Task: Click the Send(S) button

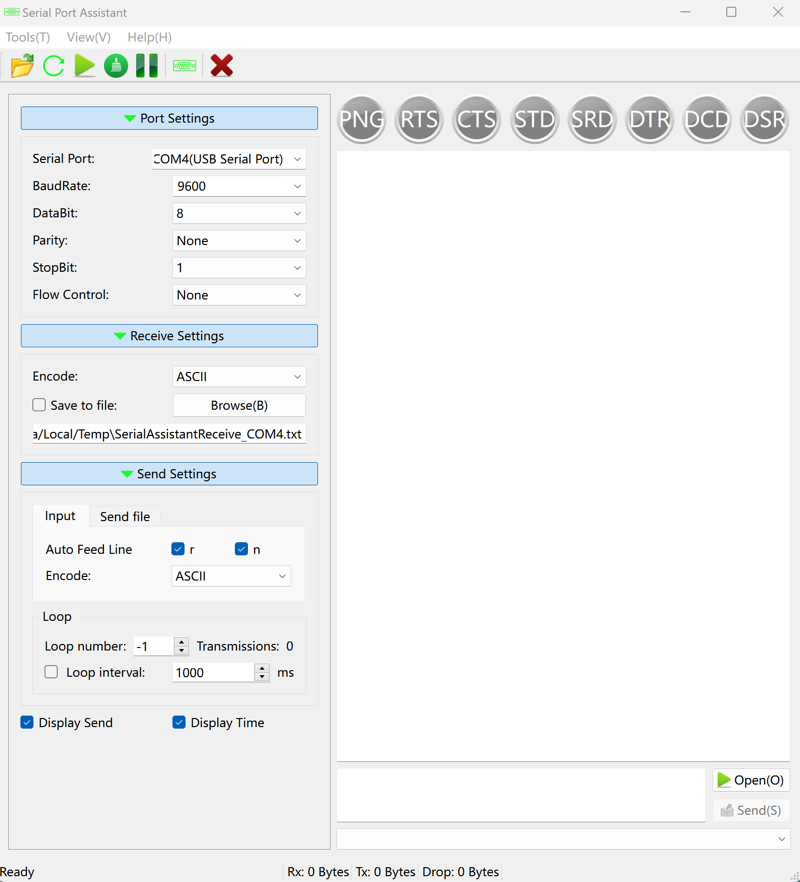Action: [x=751, y=810]
